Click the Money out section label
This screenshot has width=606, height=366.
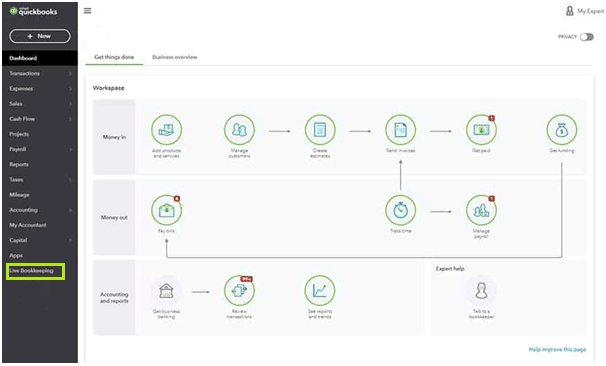point(114,217)
